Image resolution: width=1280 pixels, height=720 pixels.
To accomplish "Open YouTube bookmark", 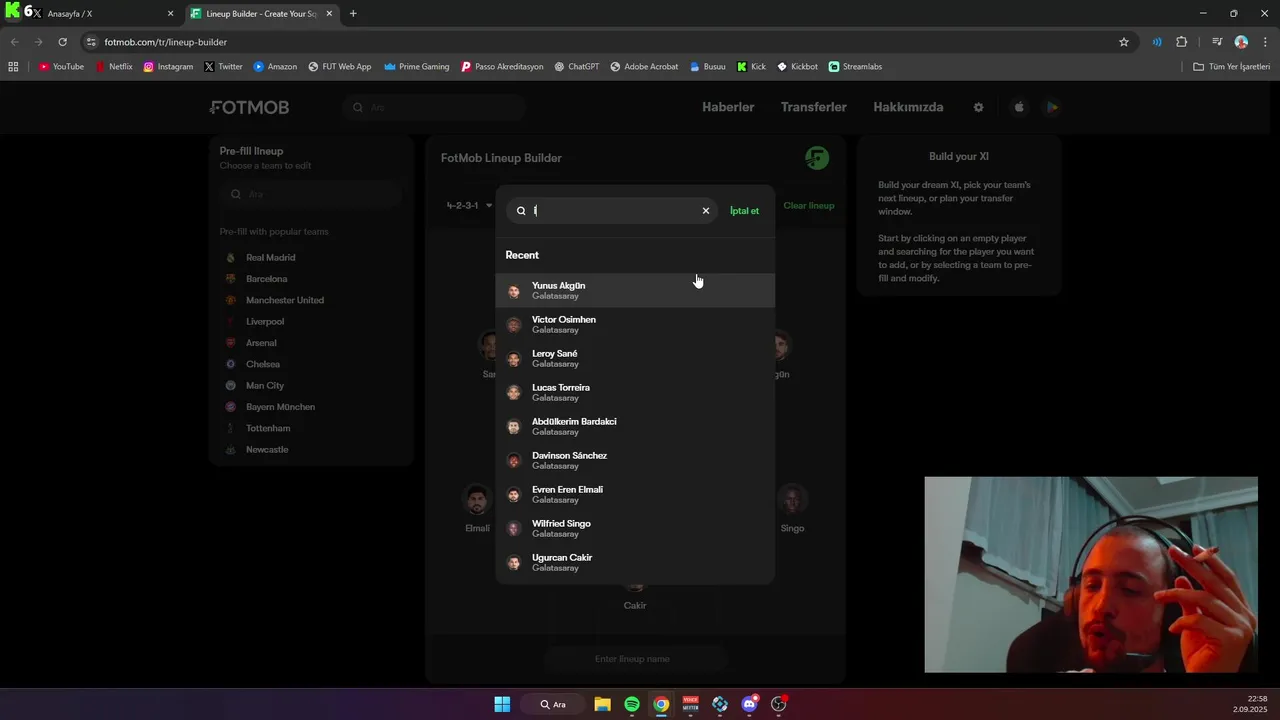I will click(x=61, y=67).
